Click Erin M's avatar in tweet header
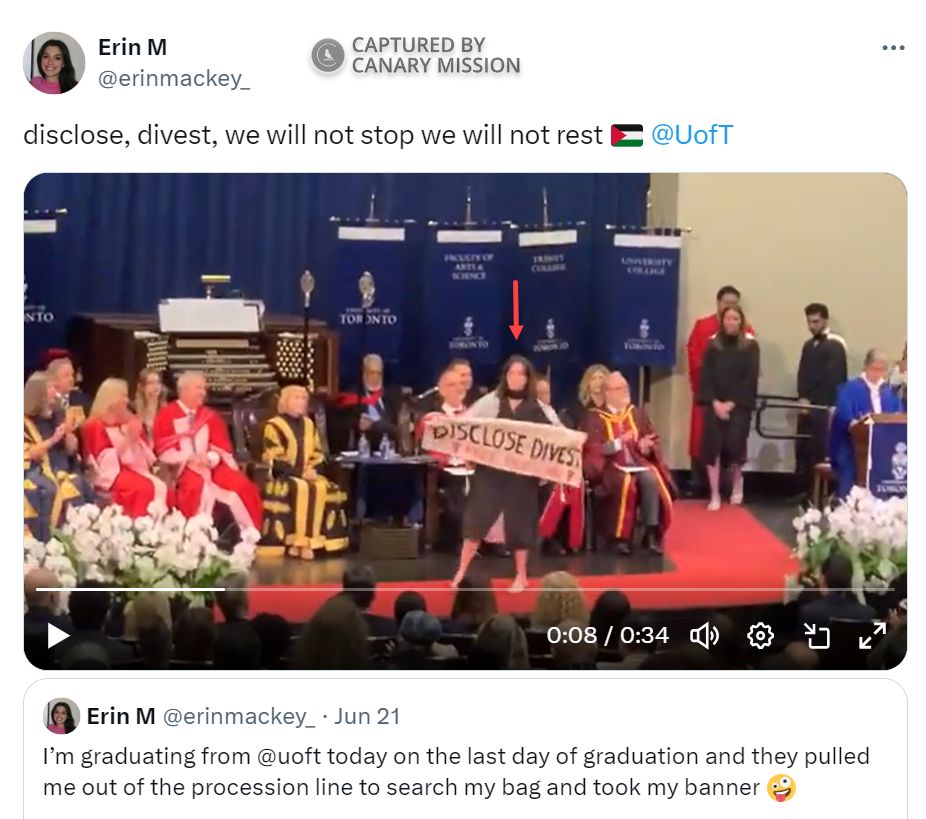The width and height of the screenshot is (926, 819). click(54, 63)
